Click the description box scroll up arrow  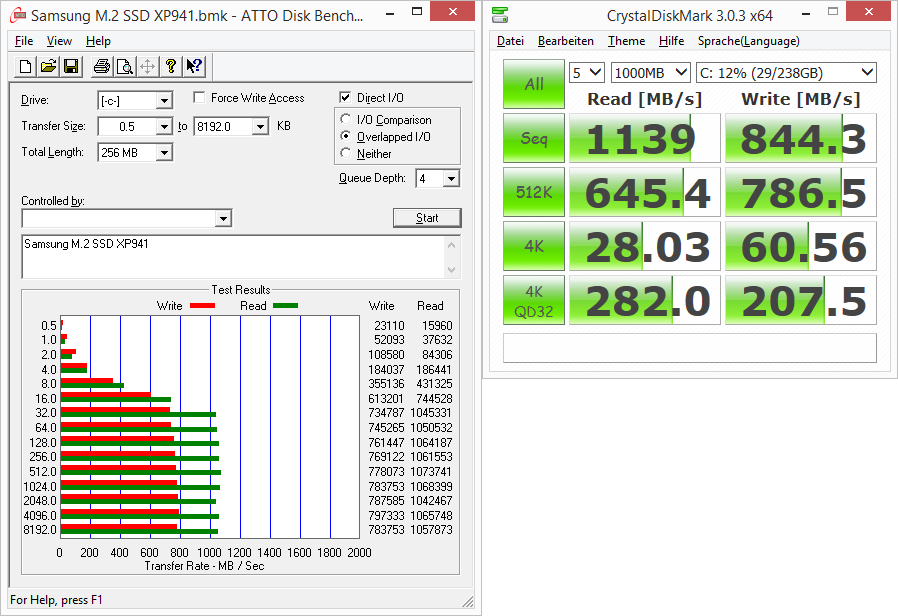click(x=451, y=244)
